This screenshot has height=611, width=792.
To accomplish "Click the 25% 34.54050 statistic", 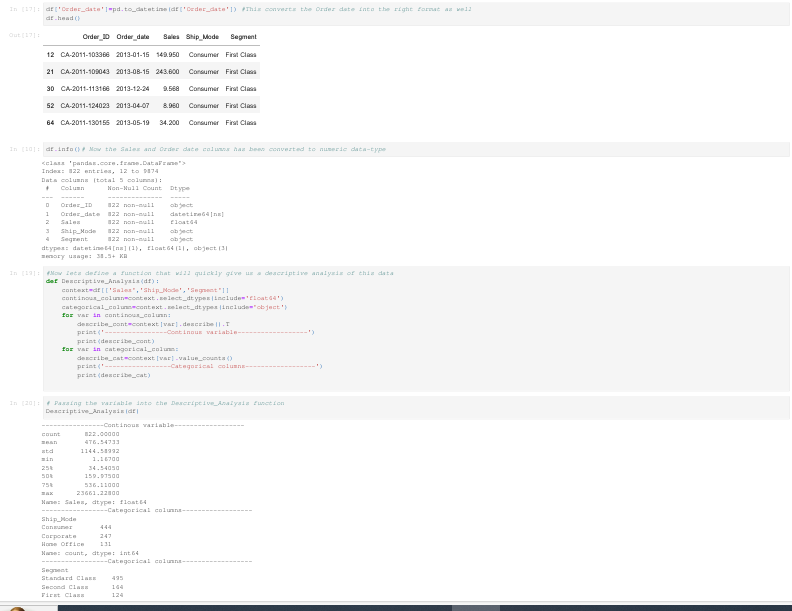I will (80, 468).
